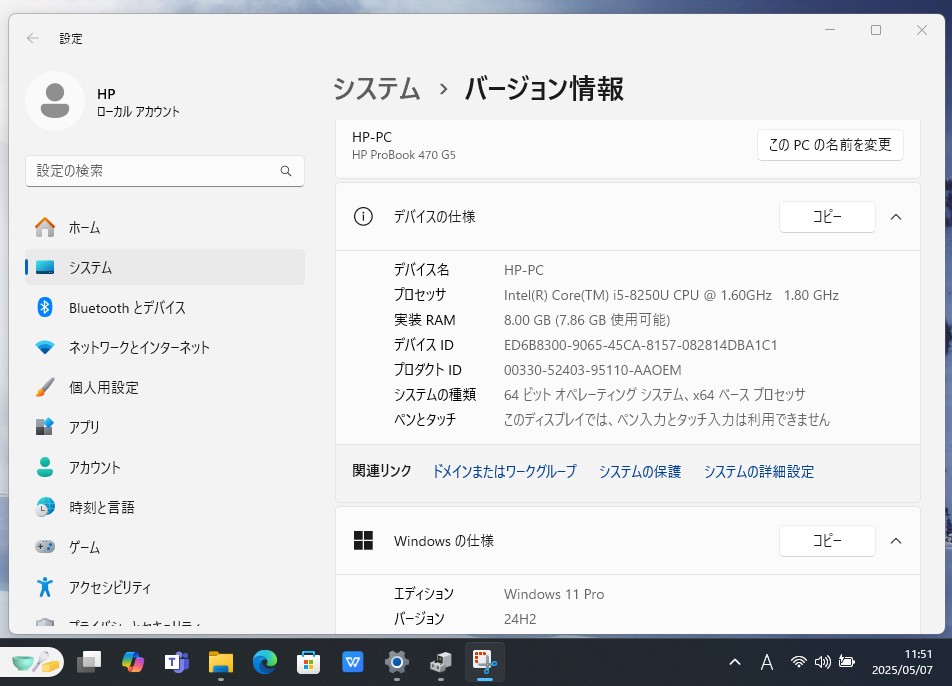The image size is (952, 686).
Task: Open the blue W app on the taskbar
Action: pos(353,662)
